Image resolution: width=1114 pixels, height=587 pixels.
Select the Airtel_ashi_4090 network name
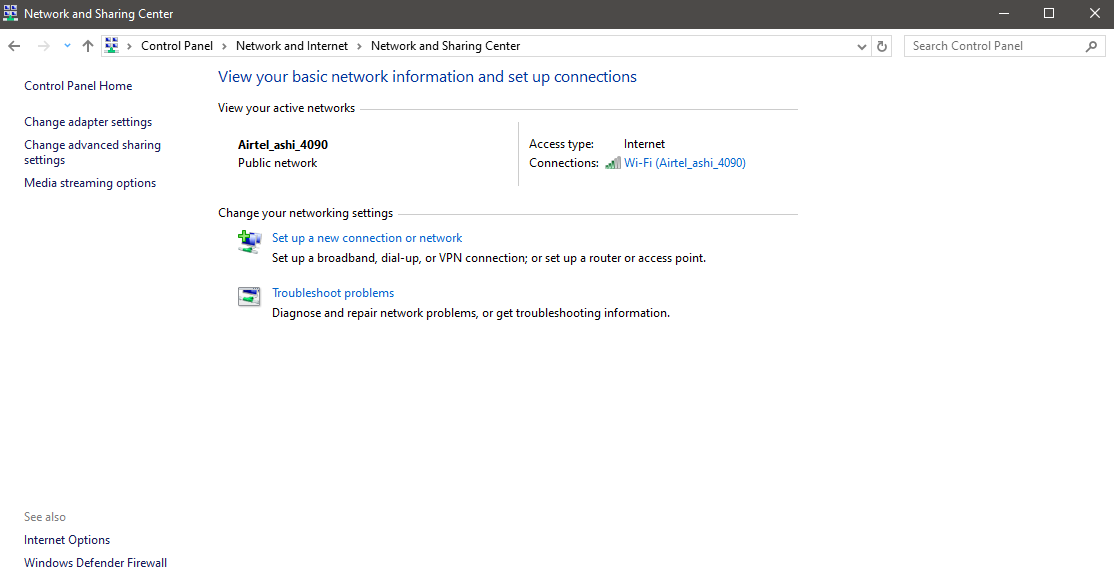(283, 145)
